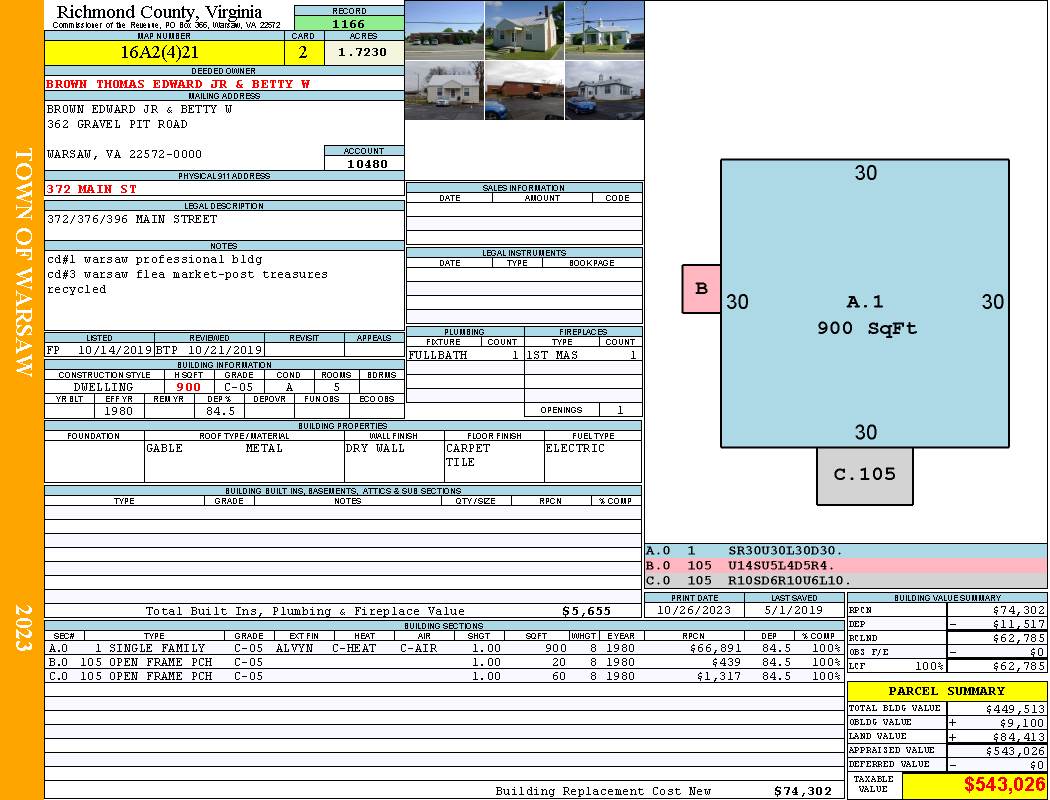Click the yellow Parcel Summary header

[947, 691]
